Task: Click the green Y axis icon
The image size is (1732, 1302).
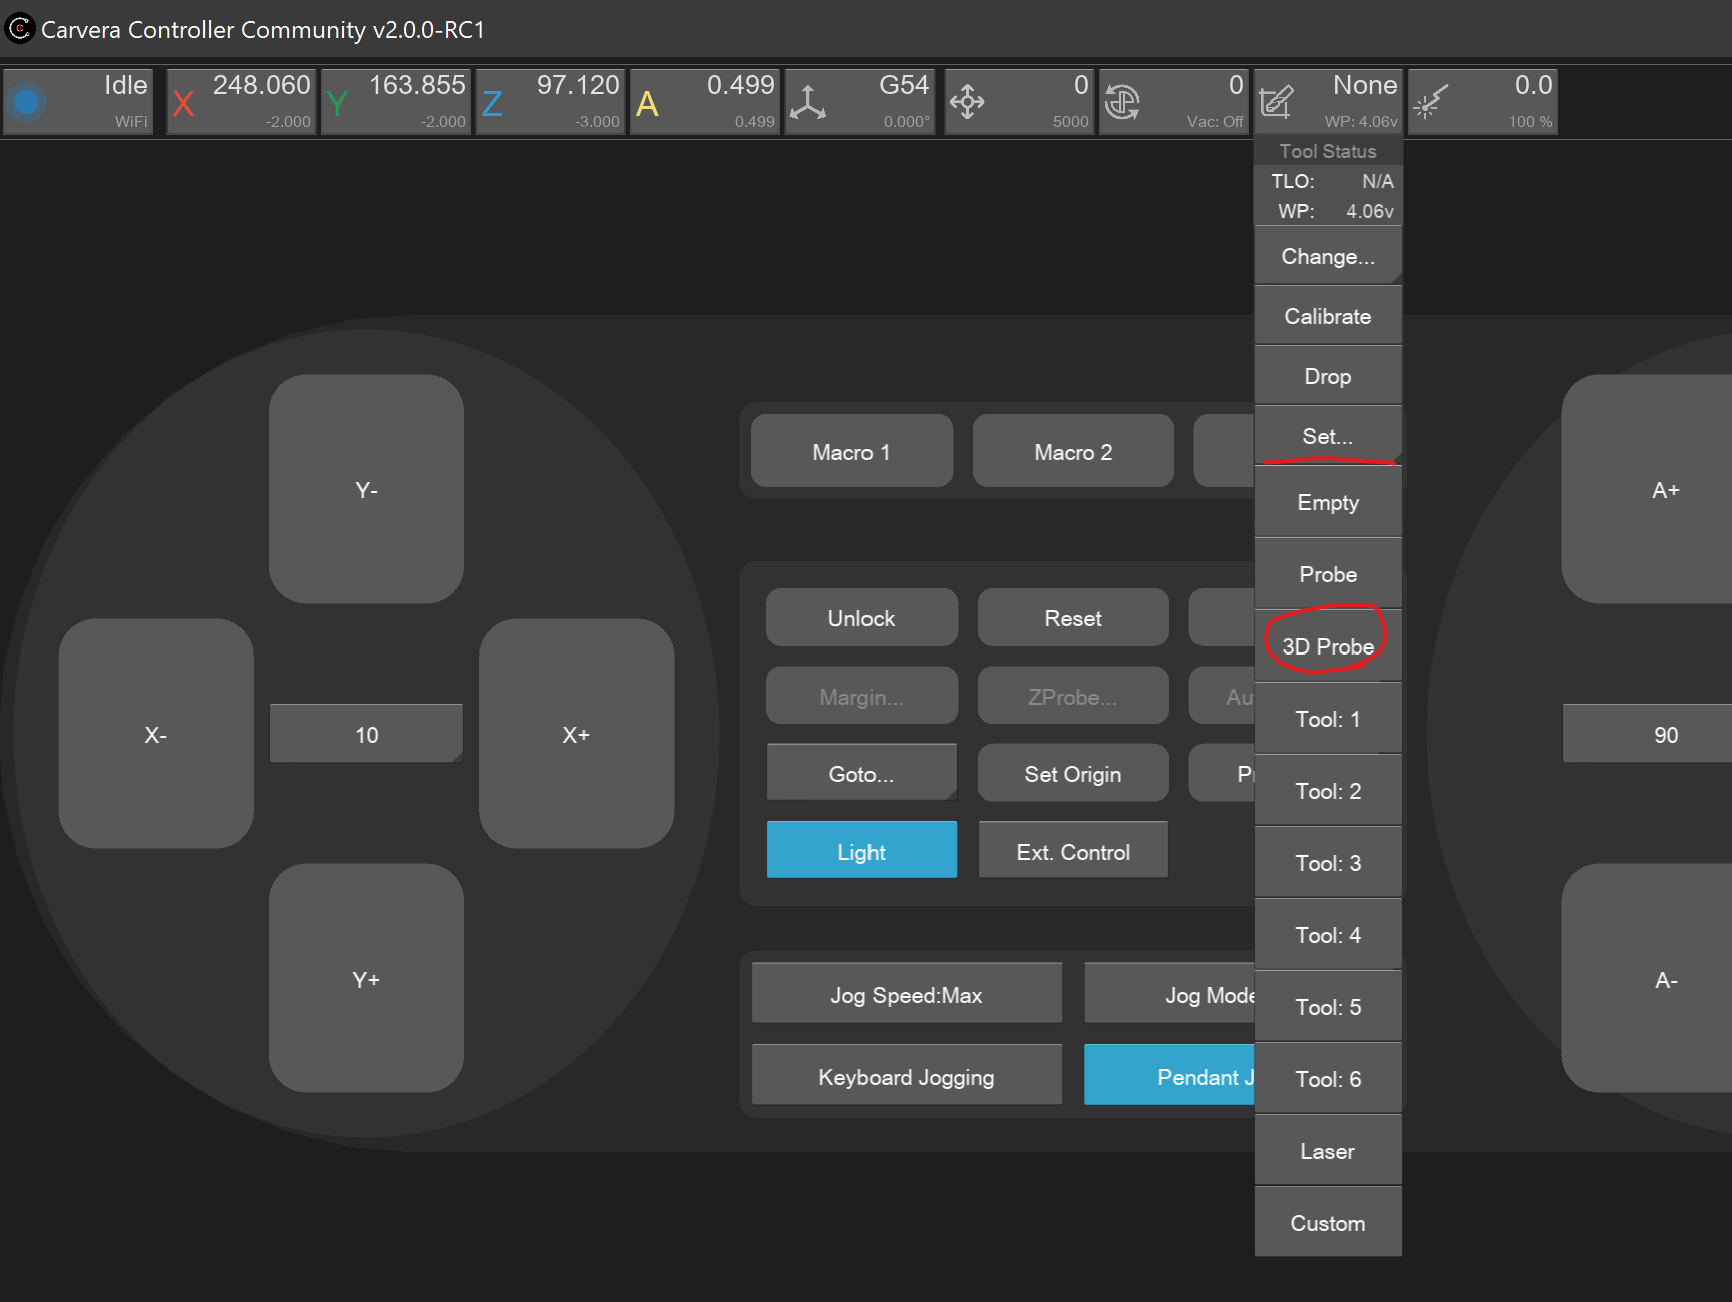Action: click(x=337, y=103)
